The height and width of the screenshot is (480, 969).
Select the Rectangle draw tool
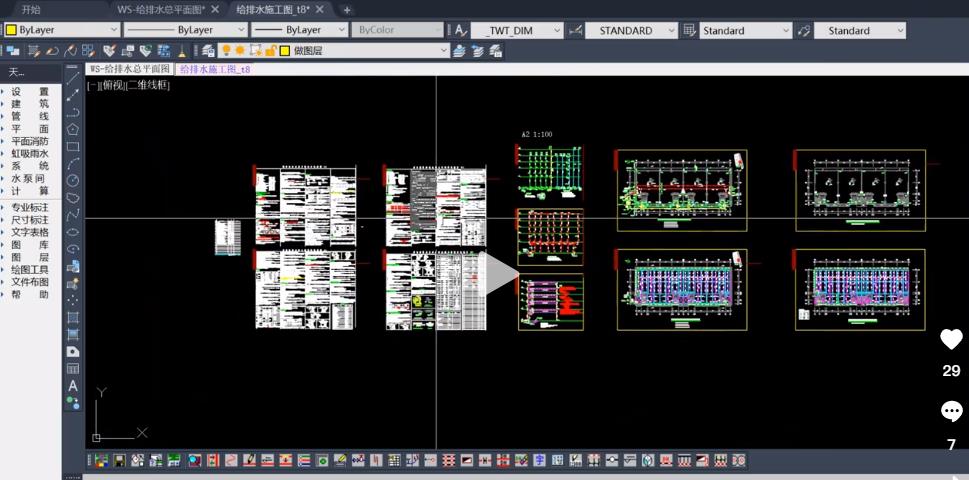[x=73, y=146]
